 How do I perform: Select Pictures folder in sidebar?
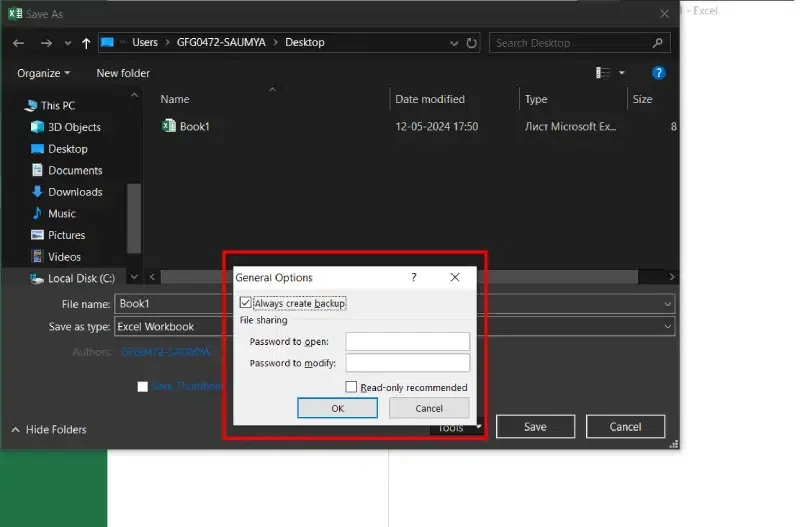coord(58,235)
